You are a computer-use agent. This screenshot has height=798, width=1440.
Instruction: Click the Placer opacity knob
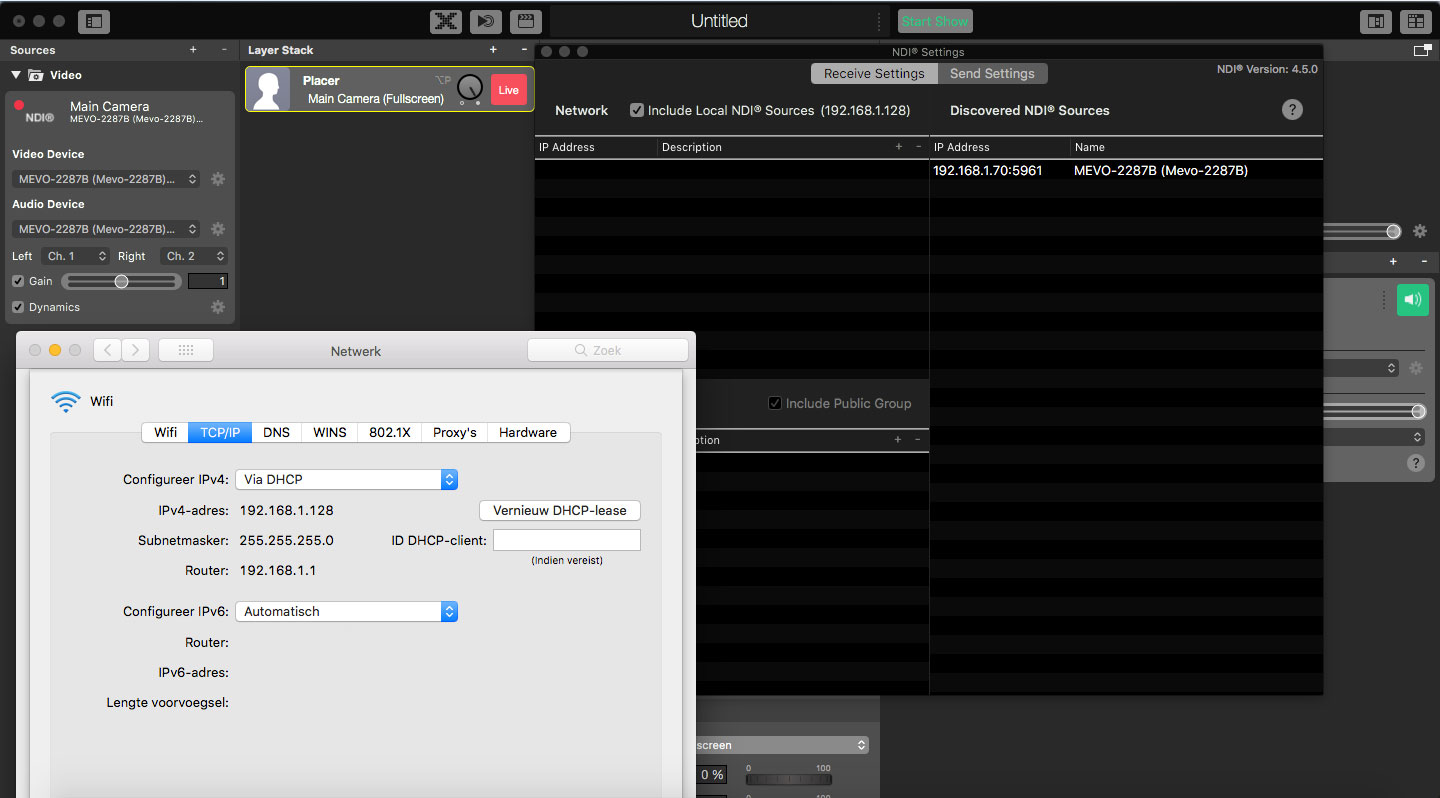469,90
